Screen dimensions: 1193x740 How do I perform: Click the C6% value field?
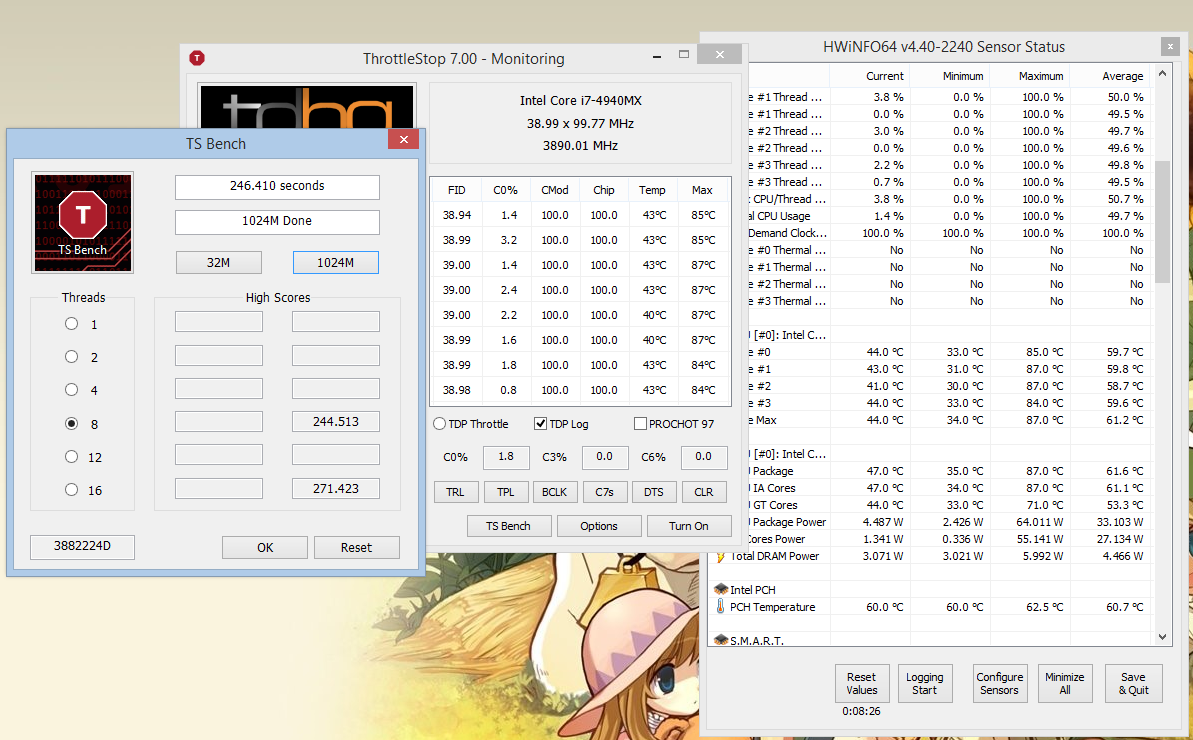704,457
